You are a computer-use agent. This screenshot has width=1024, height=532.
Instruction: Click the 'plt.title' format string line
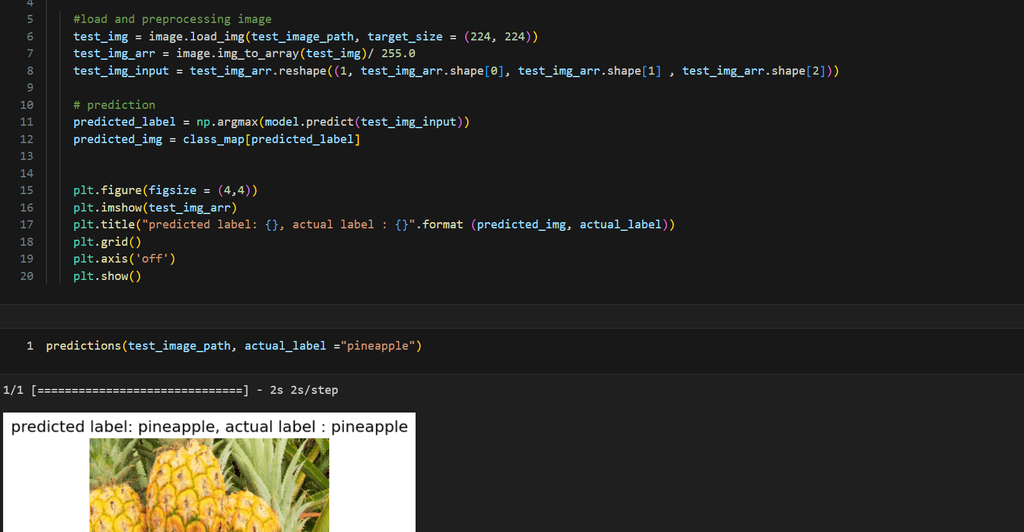374,225
